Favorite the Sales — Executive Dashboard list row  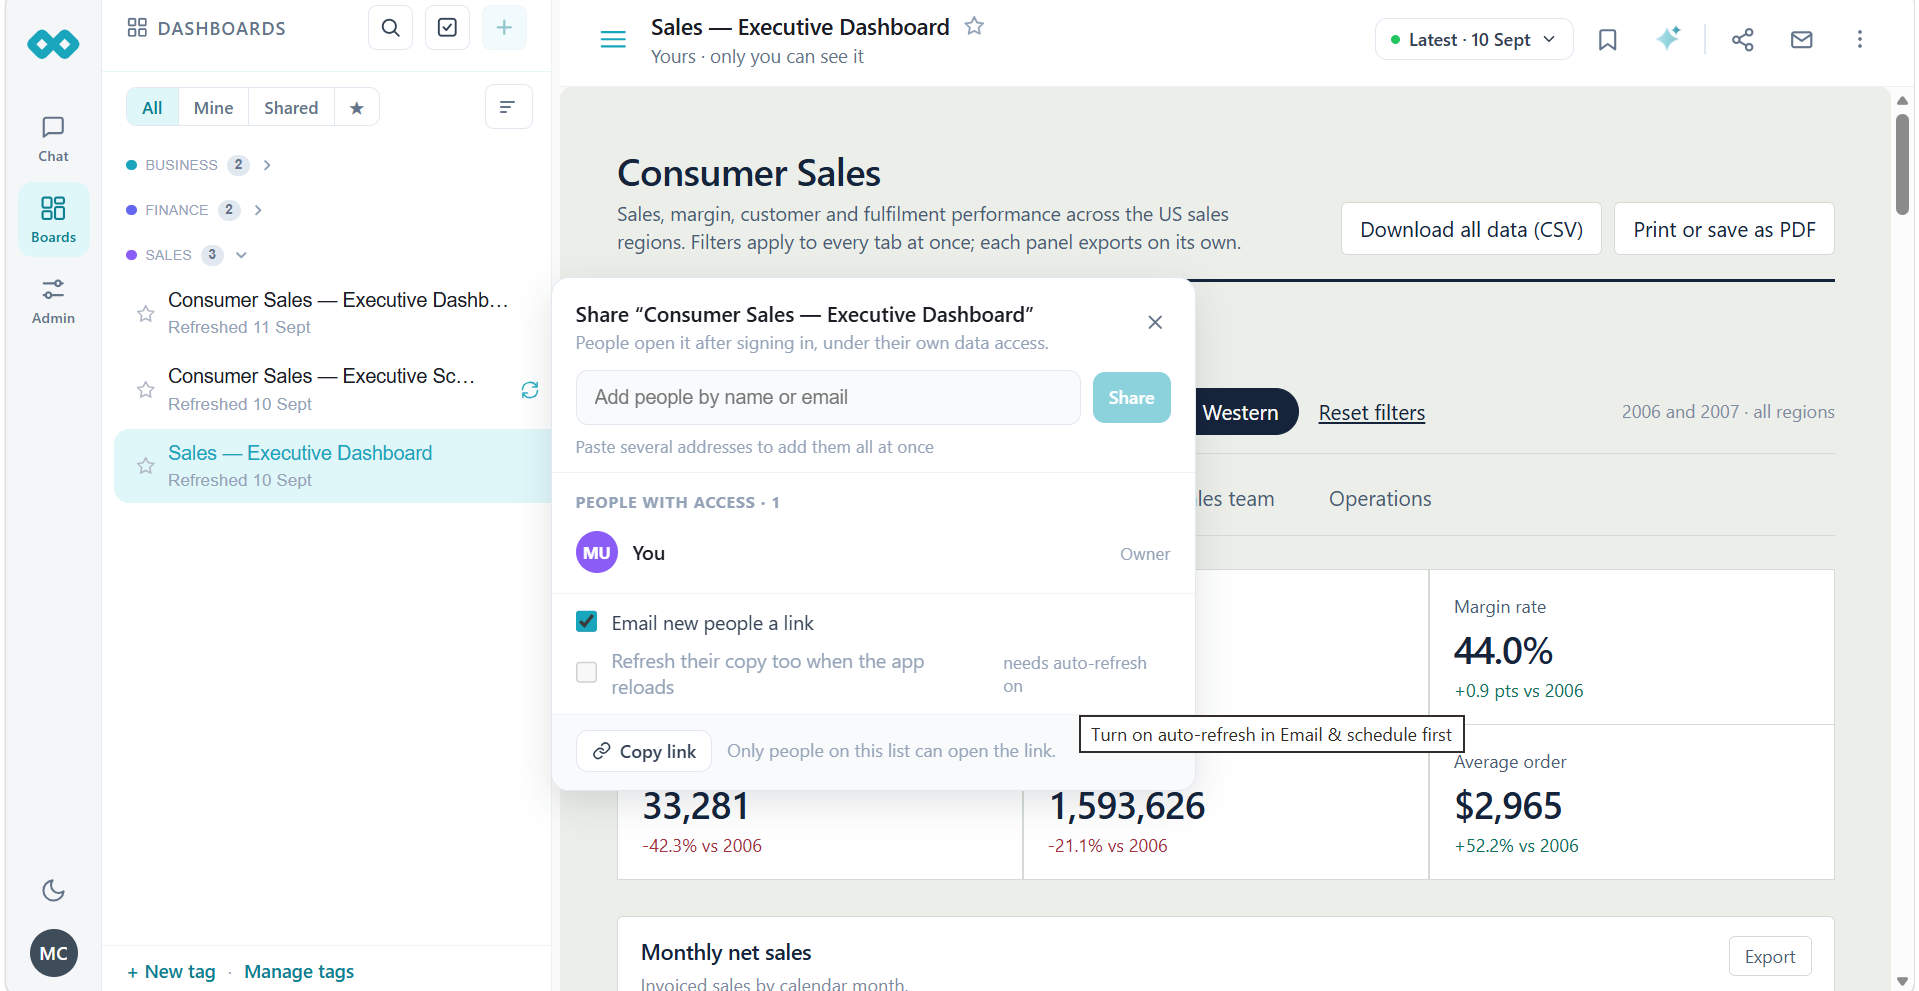[146, 466]
